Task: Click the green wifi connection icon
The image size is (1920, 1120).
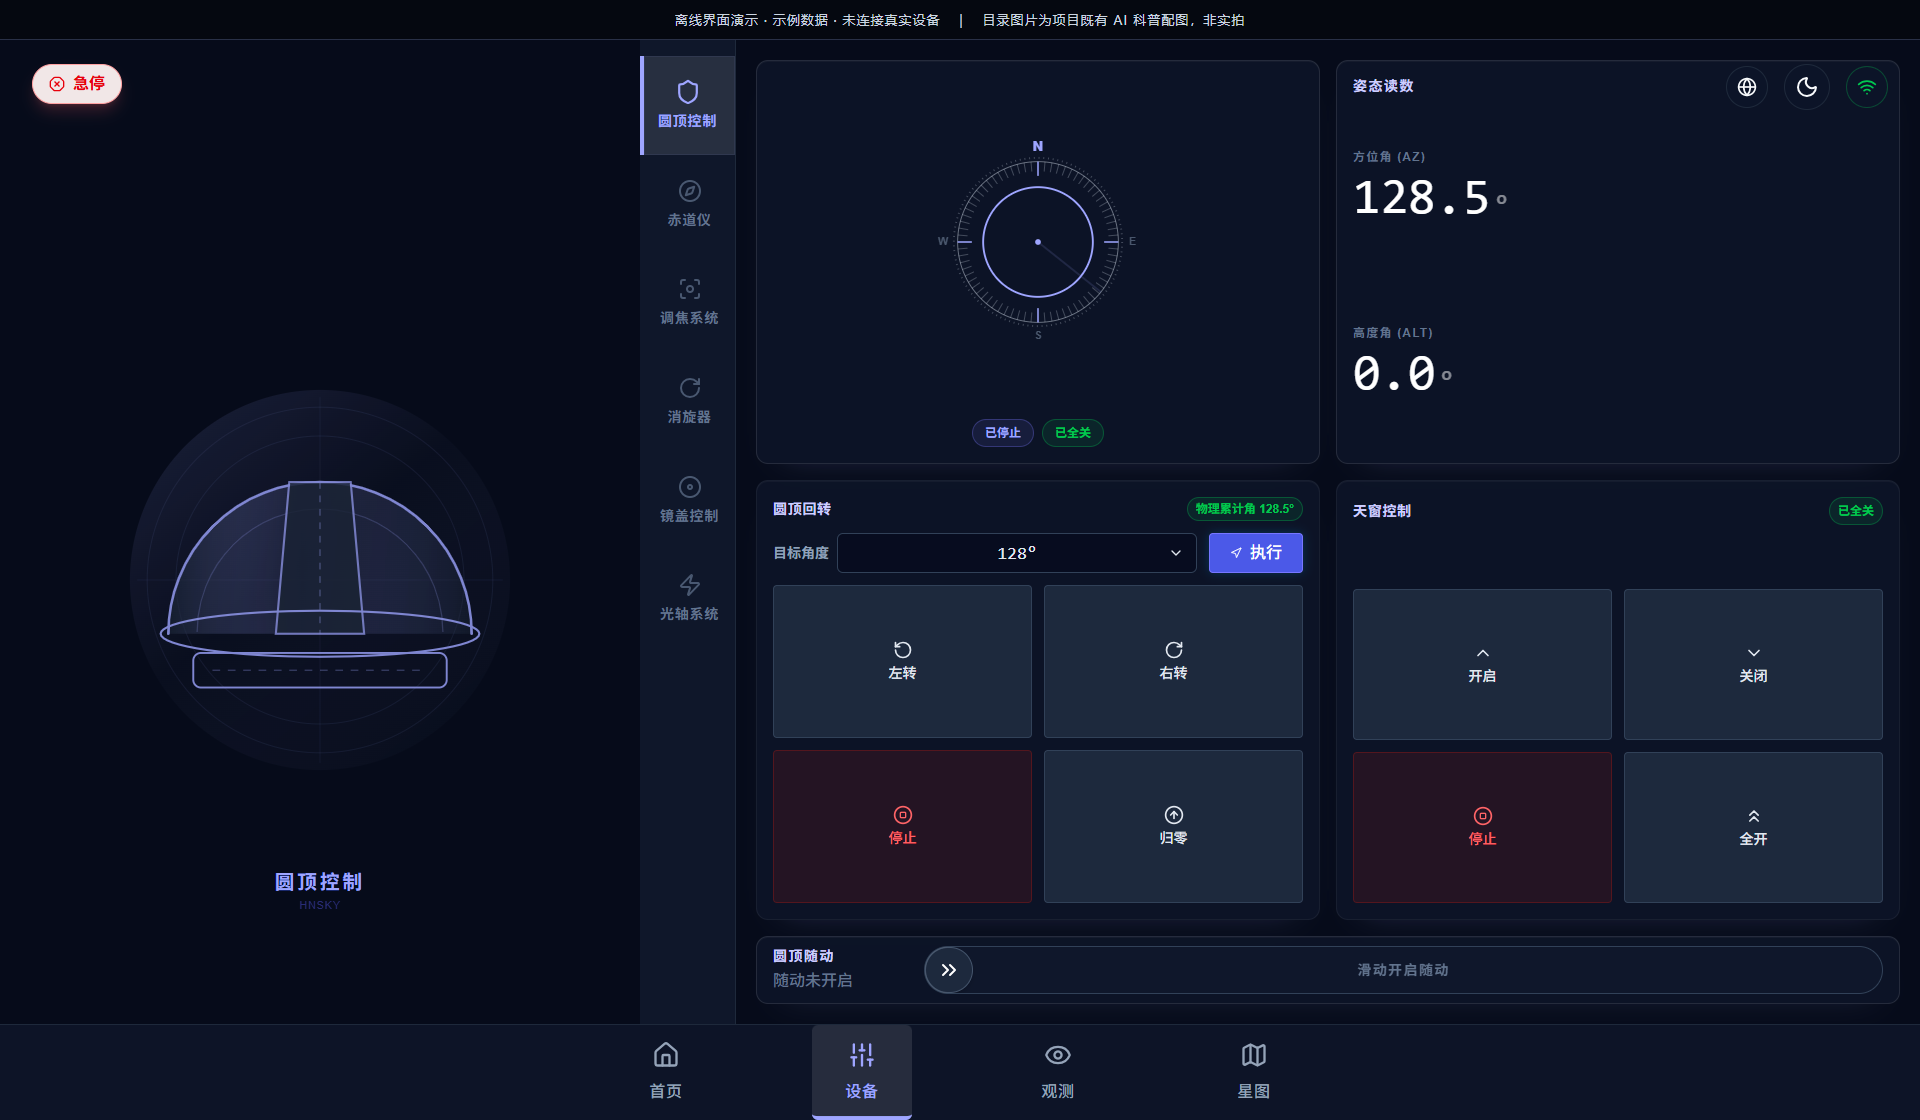Action: (1867, 87)
